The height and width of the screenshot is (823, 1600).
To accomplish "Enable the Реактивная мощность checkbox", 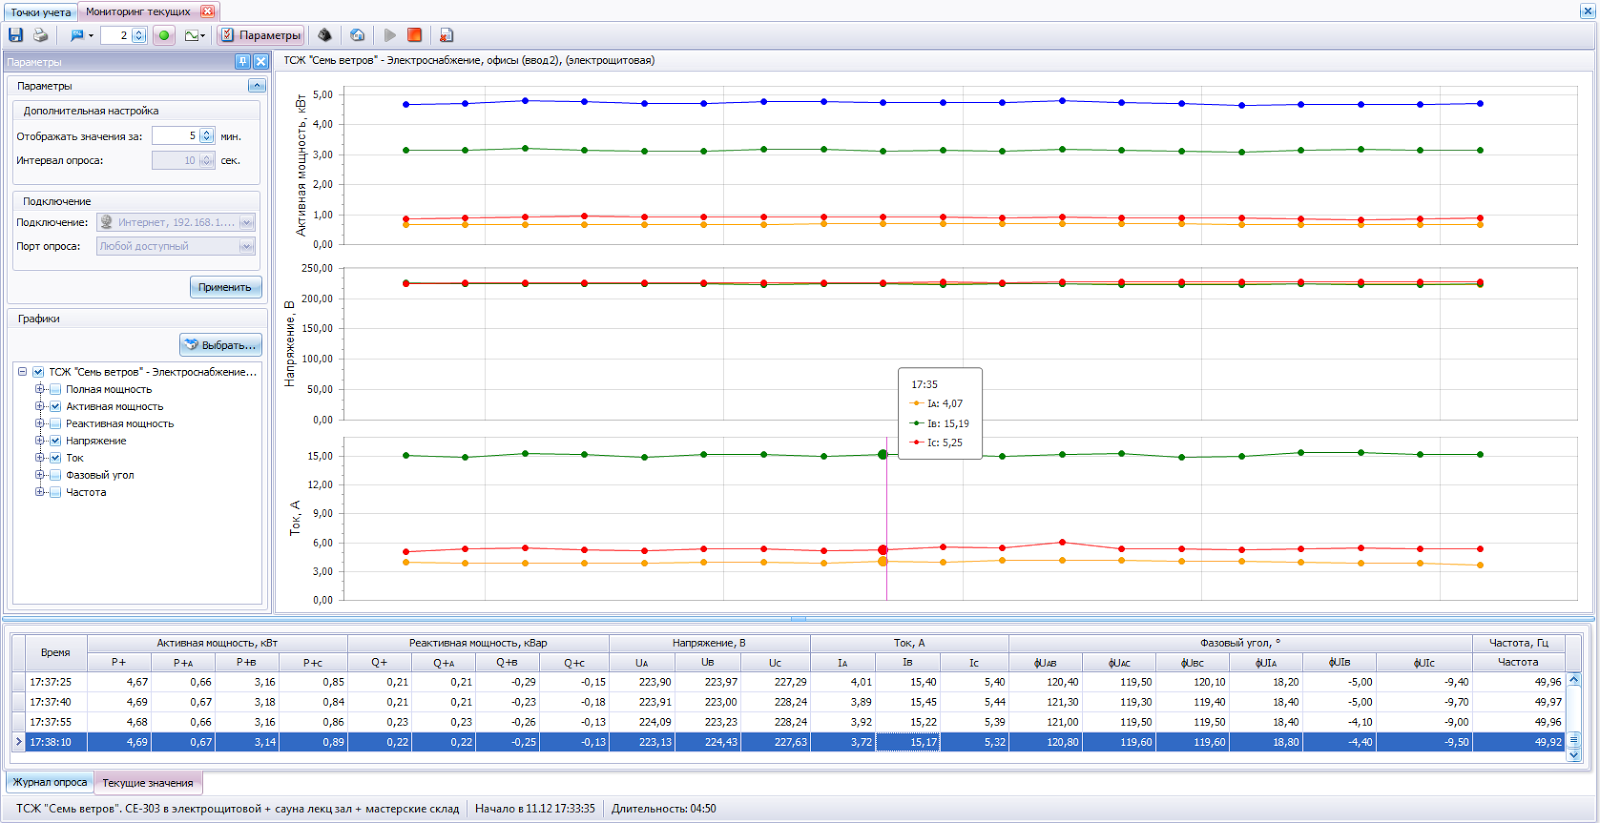I will (x=56, y=424).
